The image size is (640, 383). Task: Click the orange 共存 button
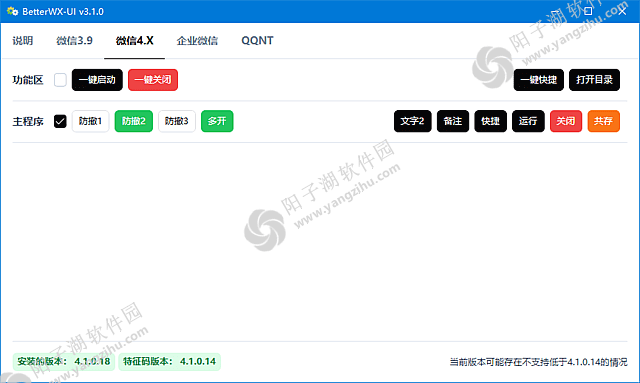[603, 121]
